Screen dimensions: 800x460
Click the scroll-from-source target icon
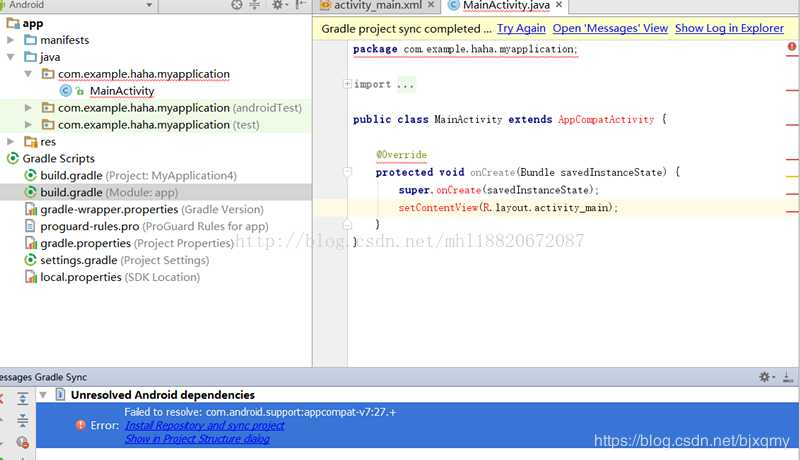point(237,5)
